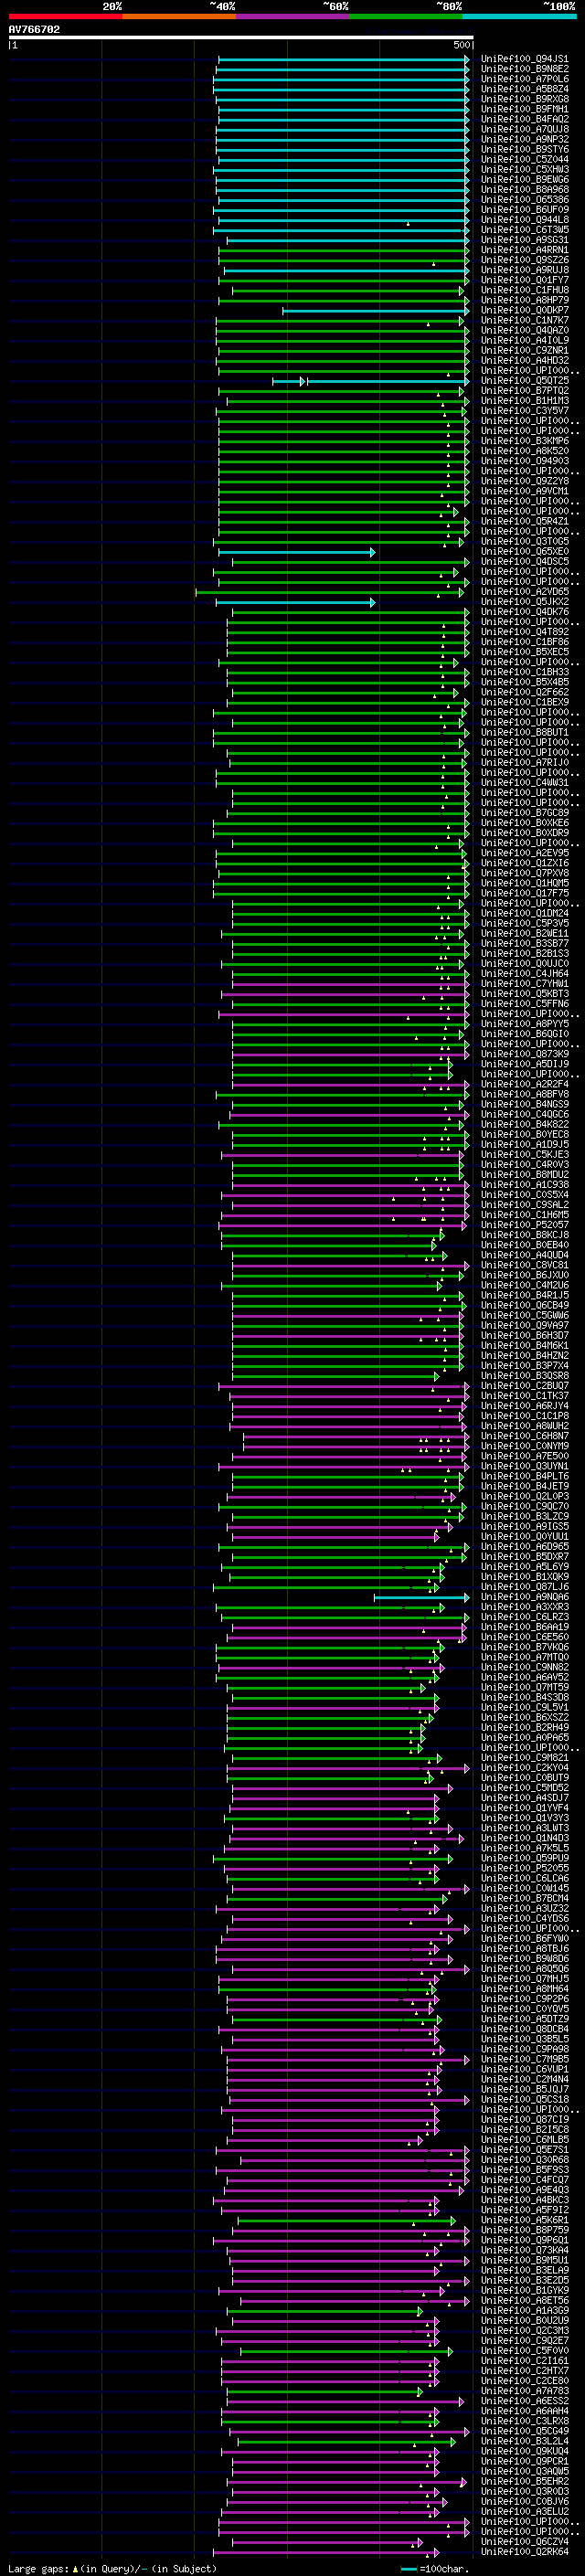Open the UniRef100_A8WUH2 entry
This screenshot has height=2576, width=585.
coord(524,1426)
